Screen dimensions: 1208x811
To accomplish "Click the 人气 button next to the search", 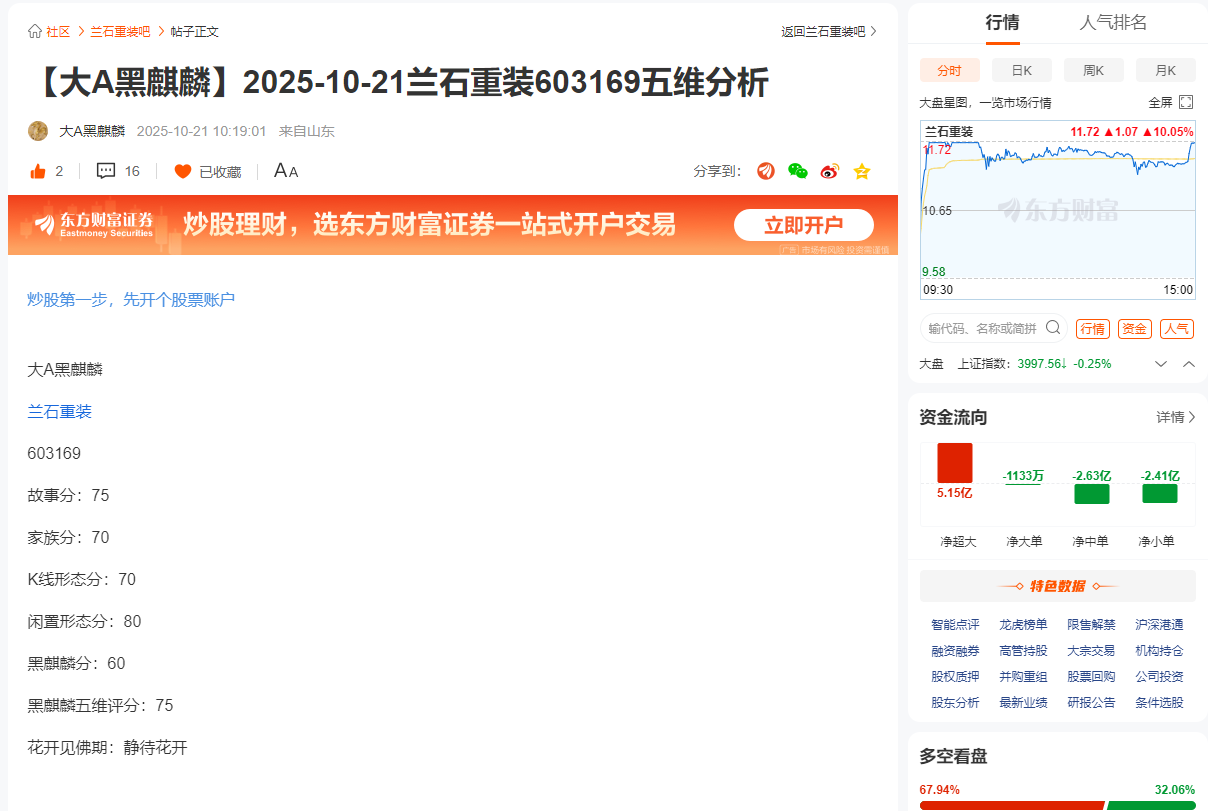I will 1177,329.
